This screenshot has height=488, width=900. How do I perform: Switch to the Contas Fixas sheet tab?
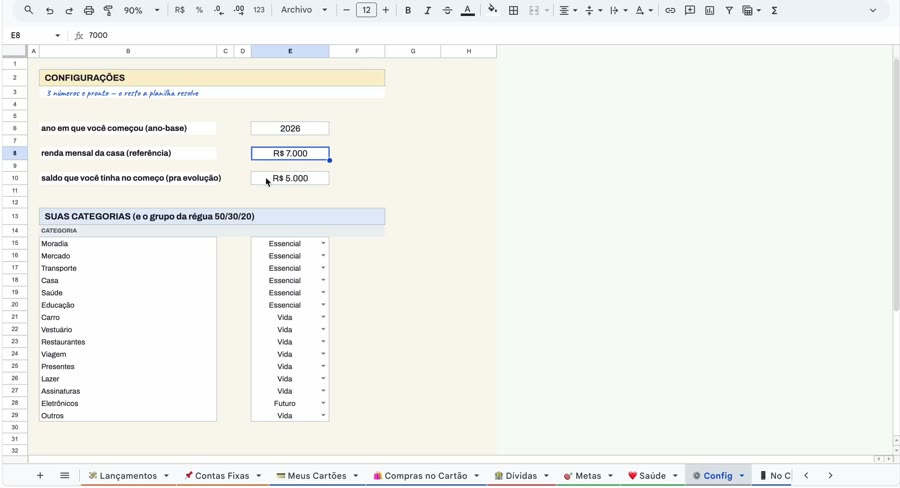222,476
